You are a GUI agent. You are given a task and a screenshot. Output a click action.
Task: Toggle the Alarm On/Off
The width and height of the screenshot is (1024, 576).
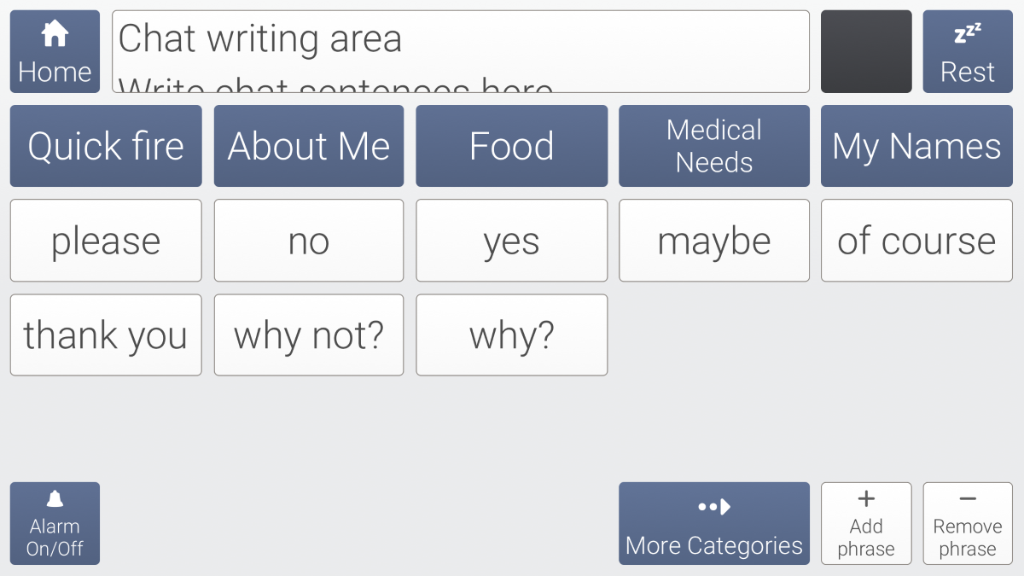tap(55, 523)
